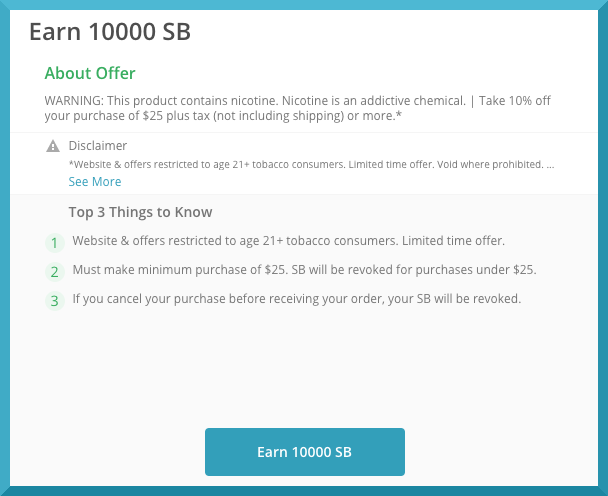Click the truncated disclaimer text ending with ellipsis
The height and width of the screenshot is (496, 608).
click(x=311, y=164)
